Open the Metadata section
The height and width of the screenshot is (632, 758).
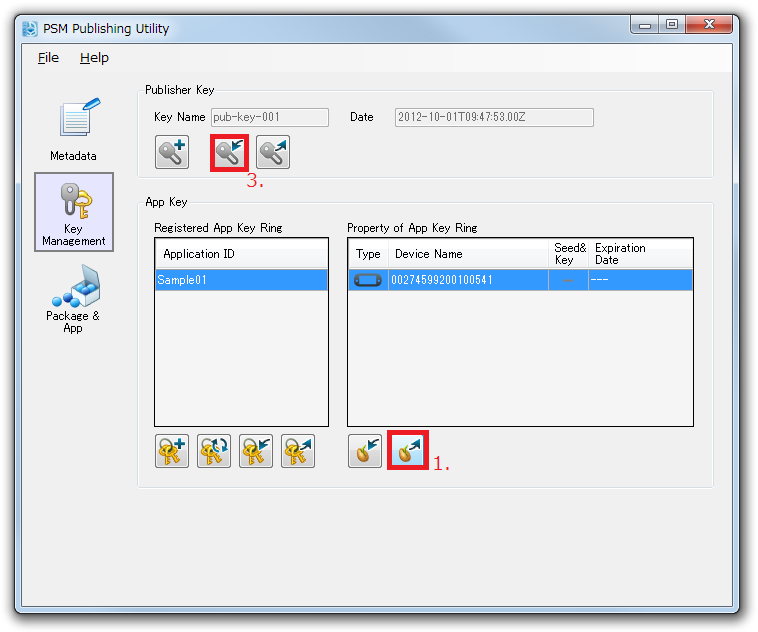[x=74, y=130]
